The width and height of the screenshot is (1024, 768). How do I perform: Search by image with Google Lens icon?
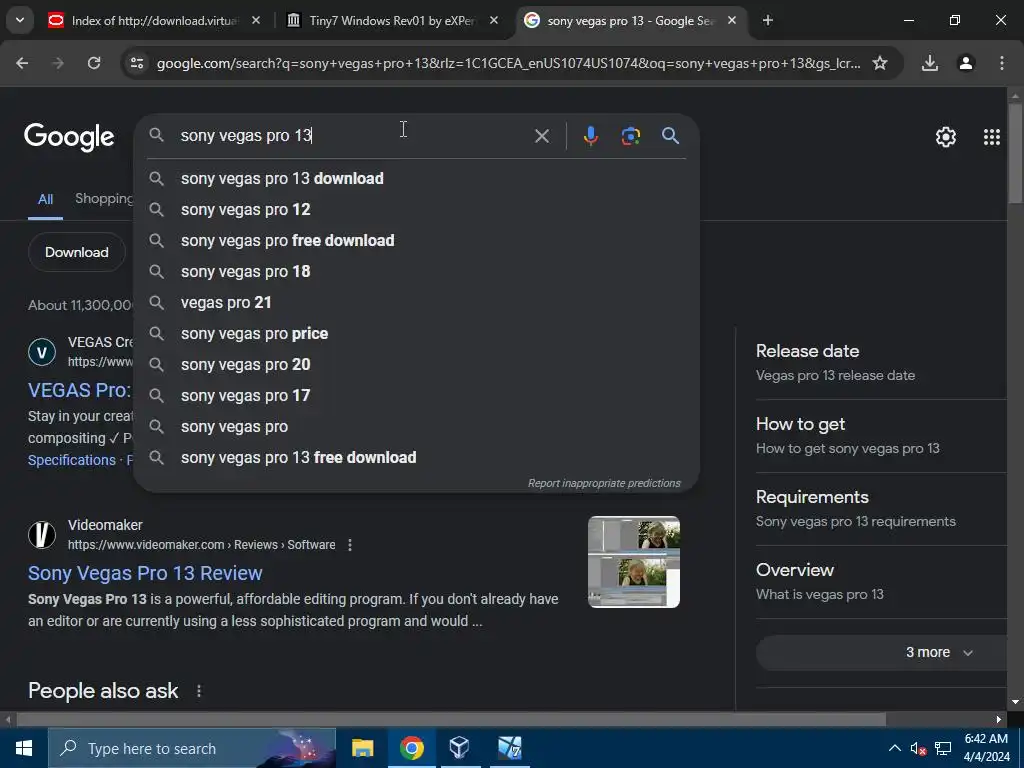click(x=631, y=136)
